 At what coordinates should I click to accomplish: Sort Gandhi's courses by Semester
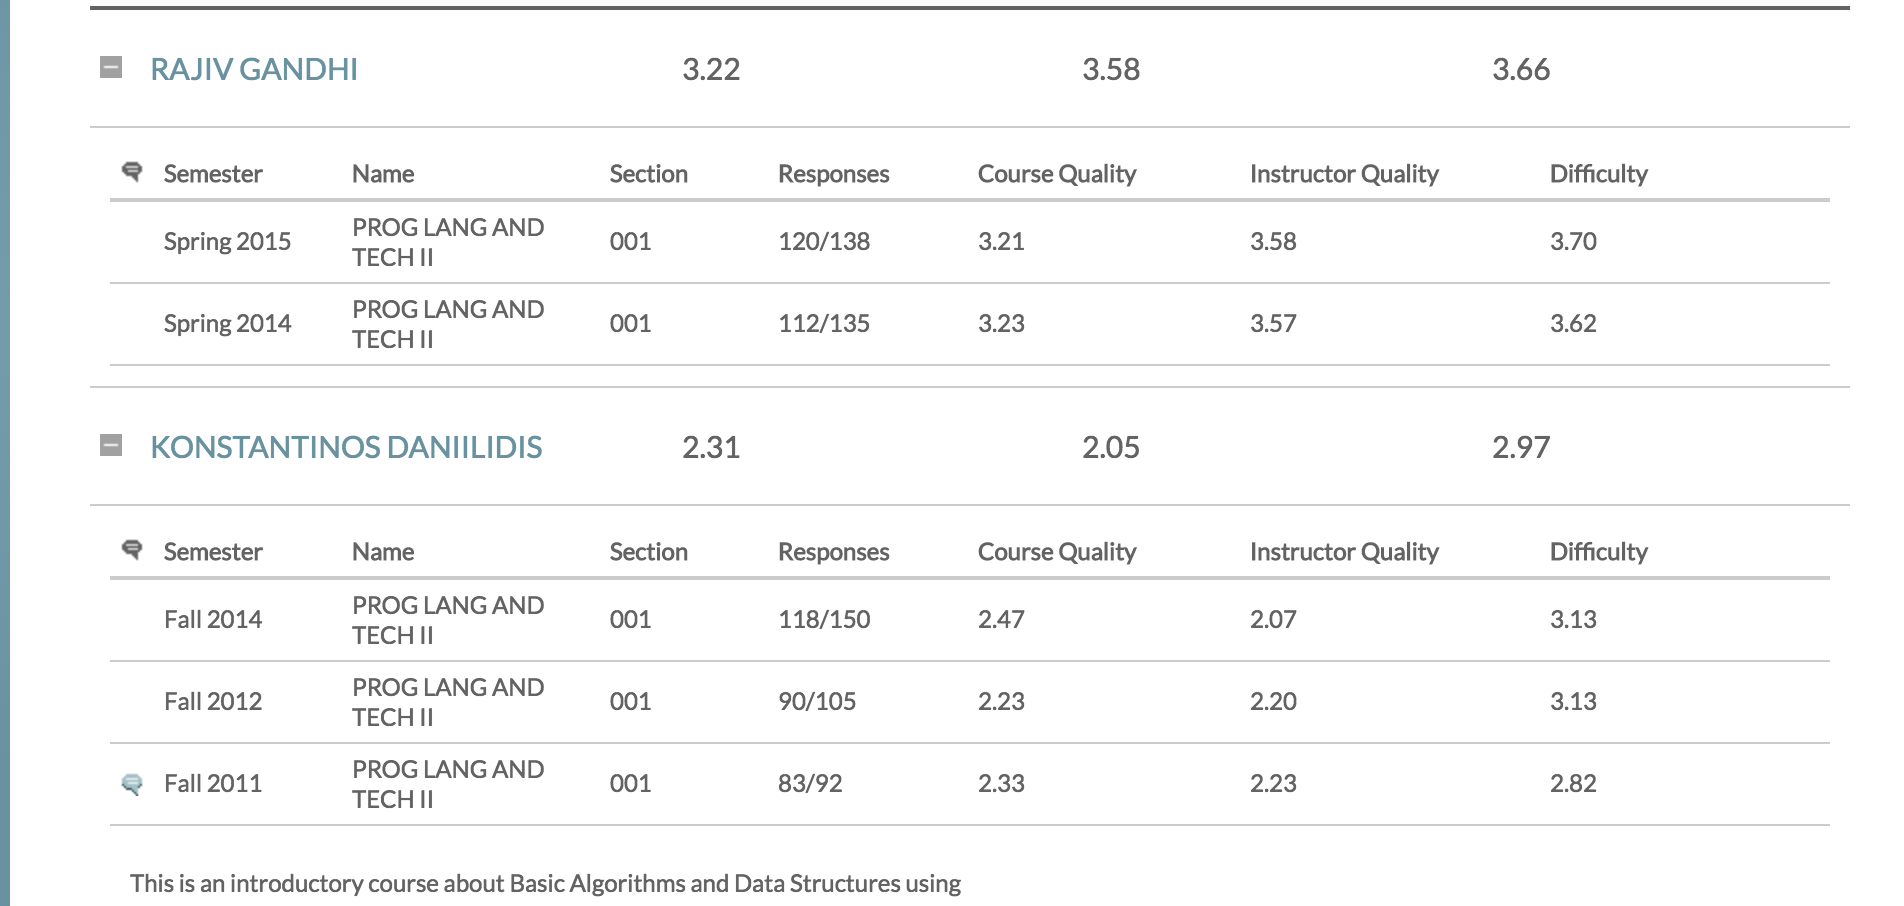213,172
